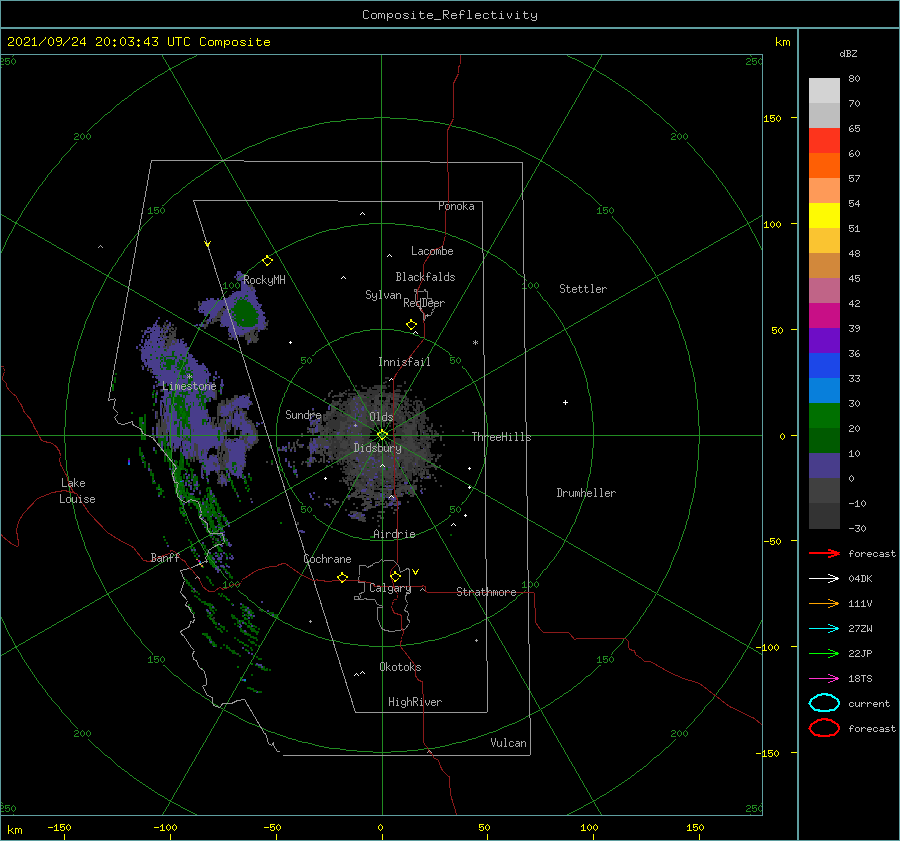This screenshot has height=841, width=900.
Task: Click the orange 111V arrow in legend
Action: pyautogui.click(x=824, y=603)
